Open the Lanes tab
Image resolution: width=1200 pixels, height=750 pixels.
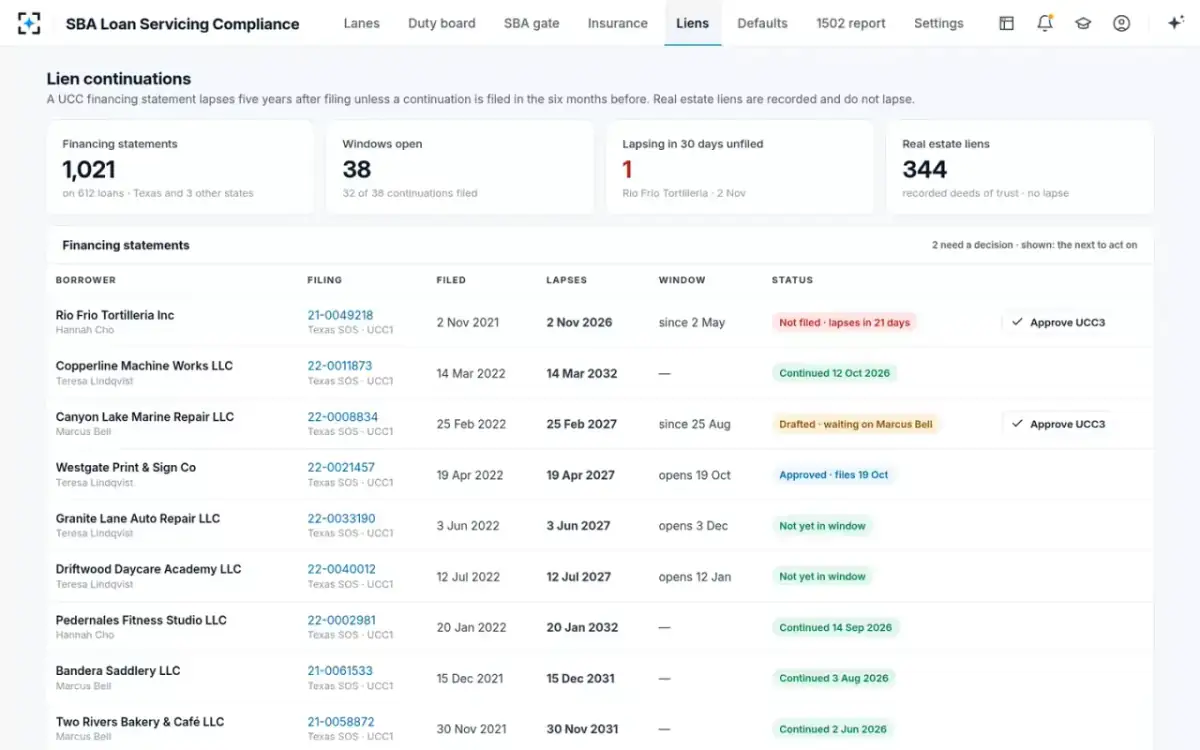click(361, 23)
